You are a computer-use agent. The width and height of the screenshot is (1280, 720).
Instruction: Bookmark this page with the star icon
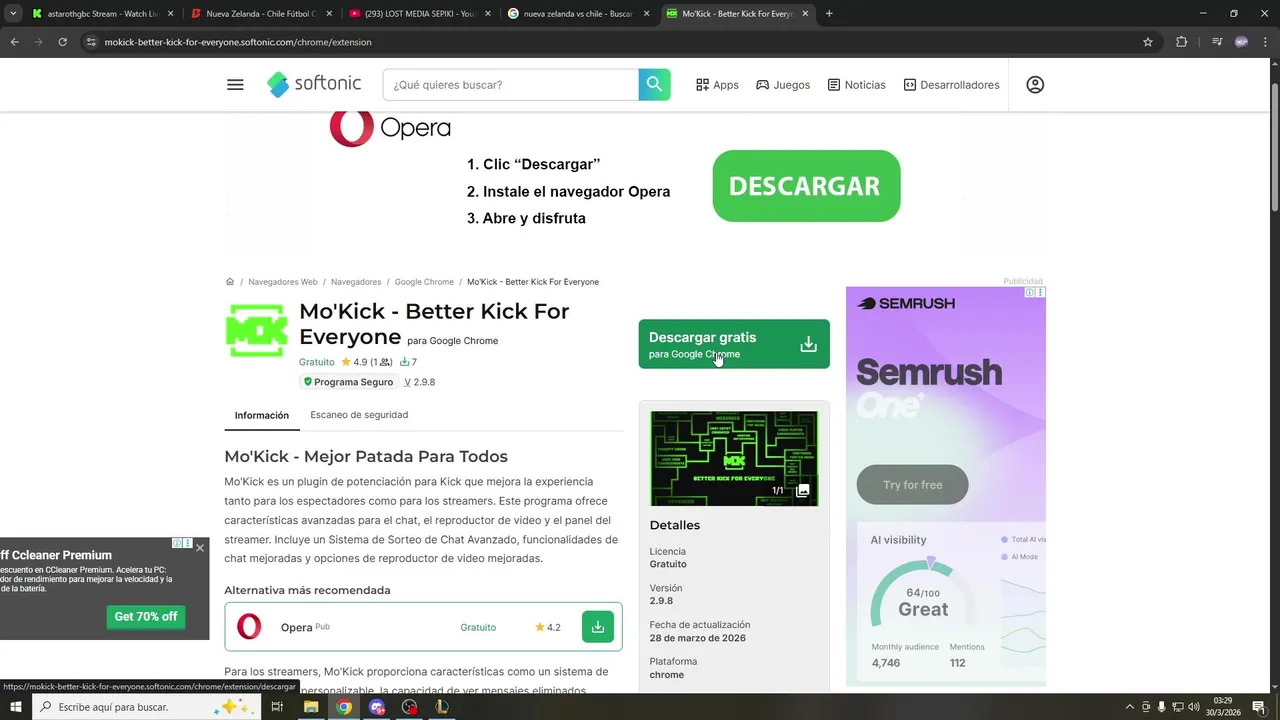pyautogui.click(x=1148, y=42)
